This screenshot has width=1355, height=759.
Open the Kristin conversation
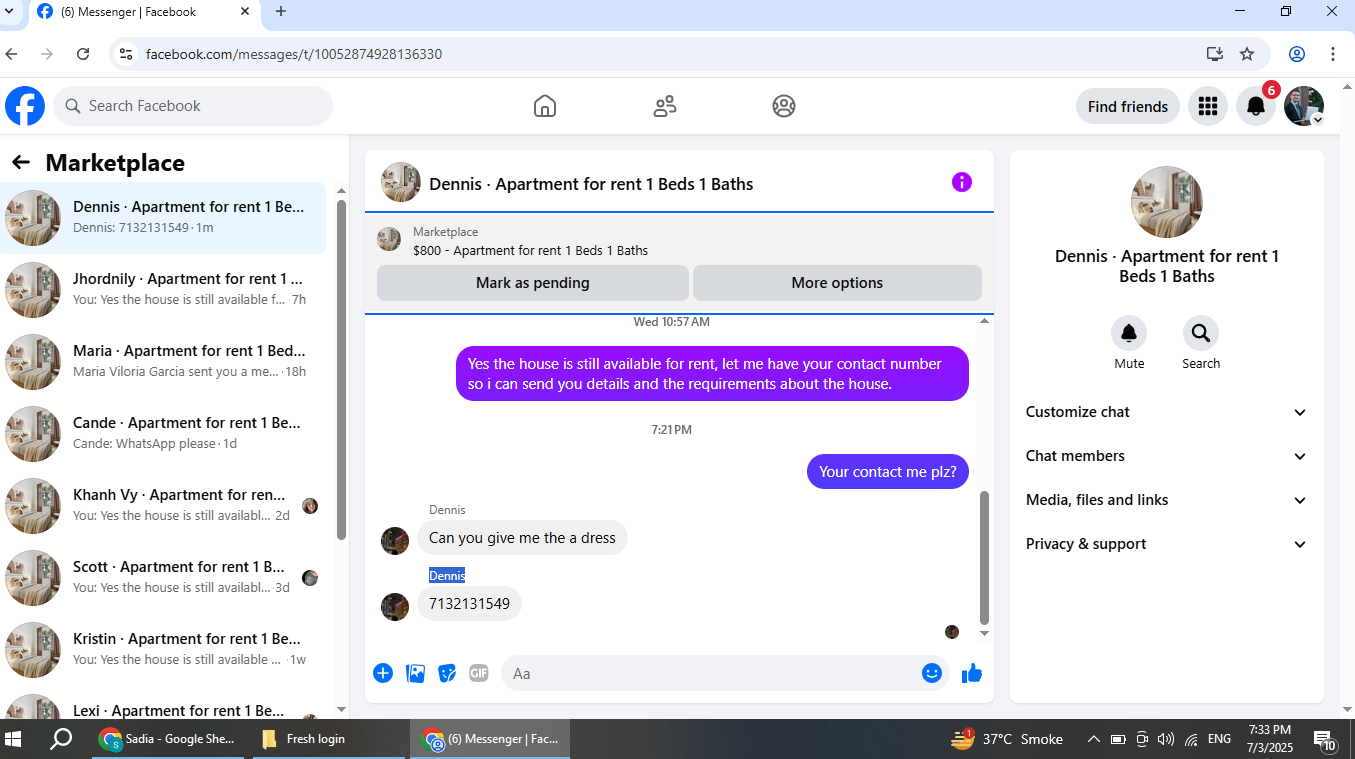click(x=164, y=650)
